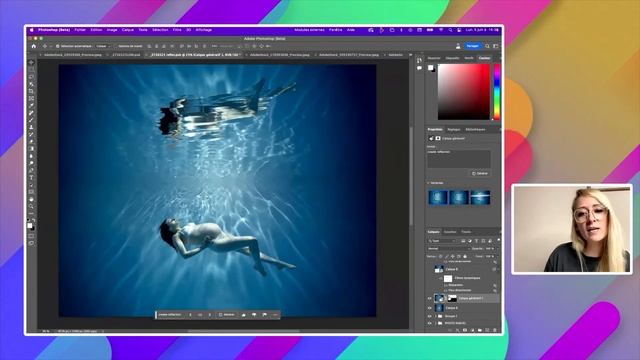
Task: Select the Zoom magnifier tool in left toolbar
Action: pyautogui.click(x=31, y=207)
